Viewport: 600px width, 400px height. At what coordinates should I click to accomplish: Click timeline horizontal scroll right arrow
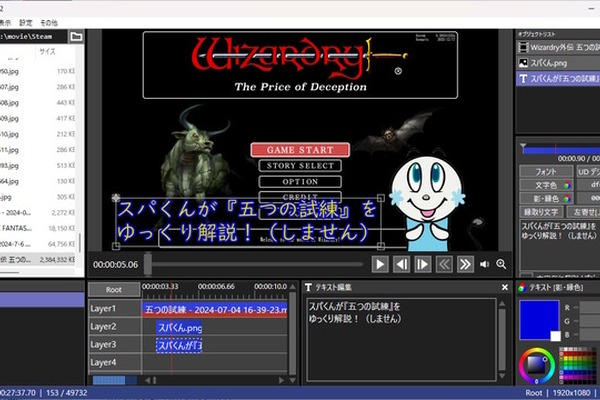(x=281, y=380)
